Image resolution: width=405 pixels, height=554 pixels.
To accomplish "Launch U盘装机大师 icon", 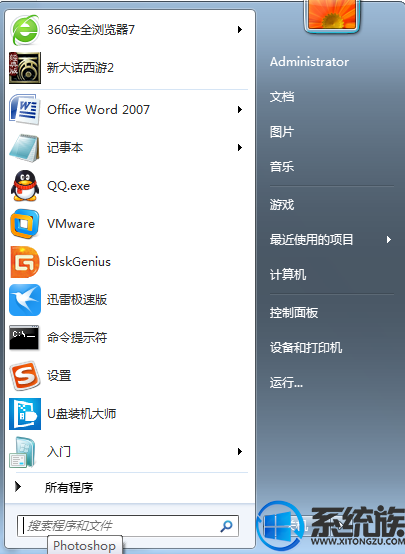I will (x=25, y=414).
